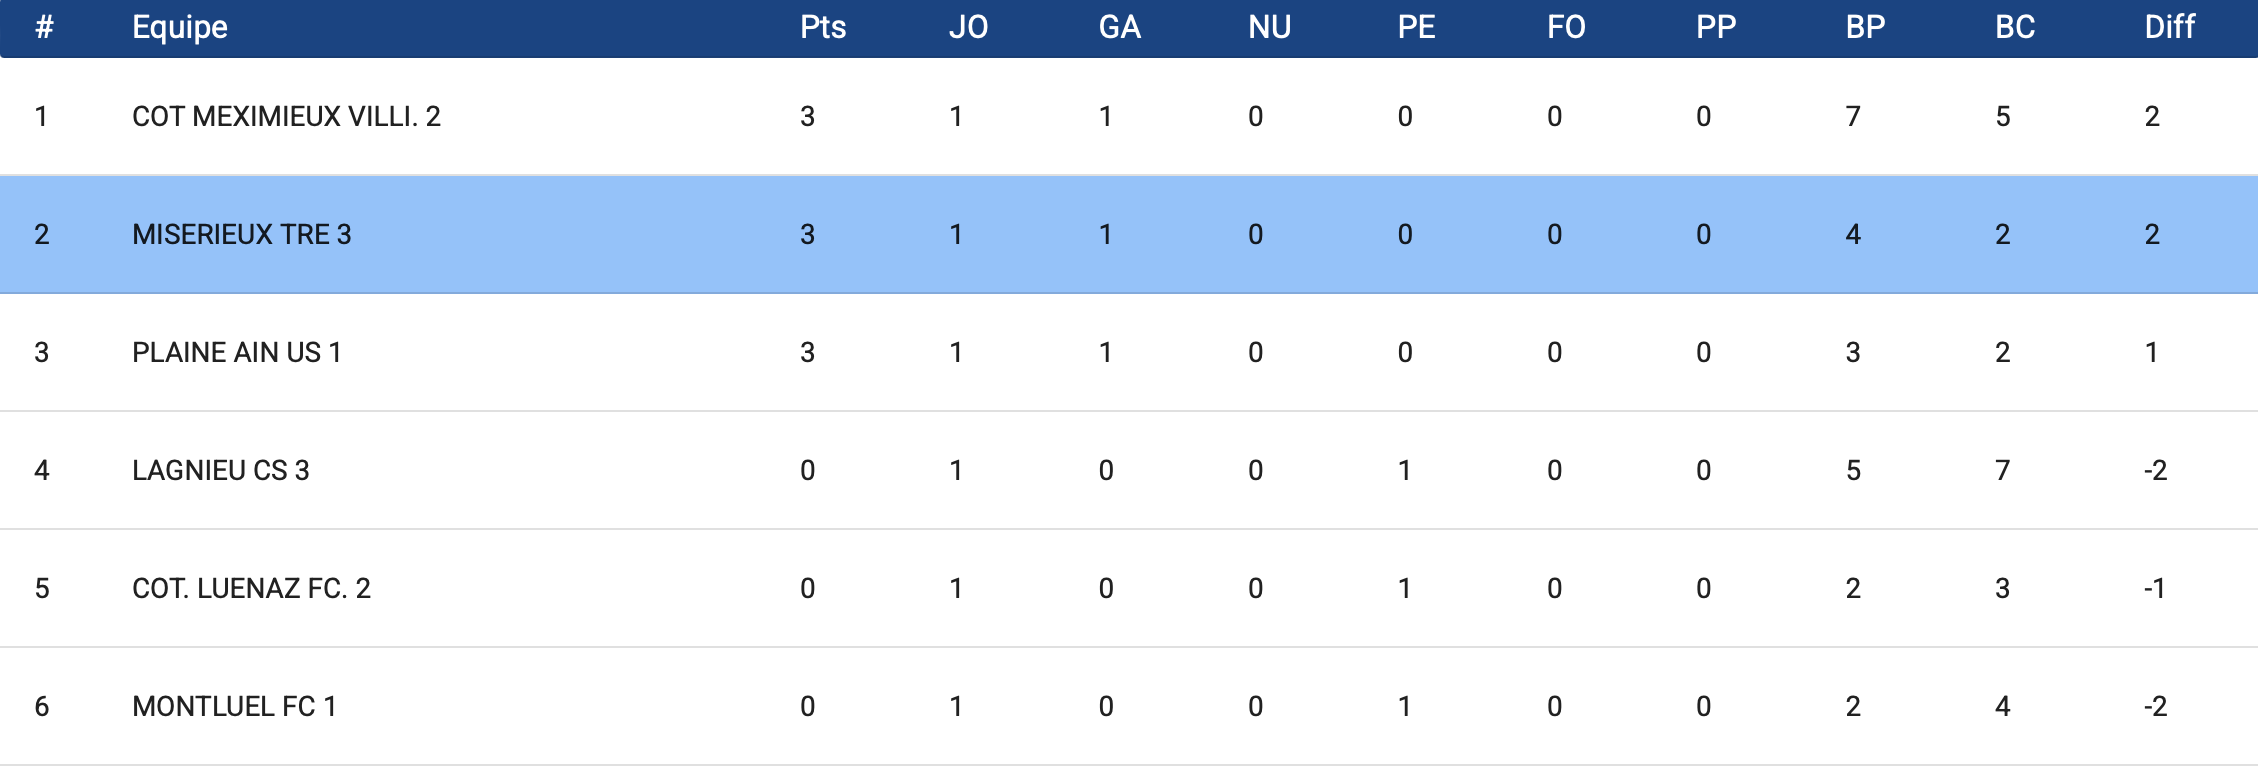Click the -2 Diff value for LAGNIEU CS 3

tap(2155, 471)
